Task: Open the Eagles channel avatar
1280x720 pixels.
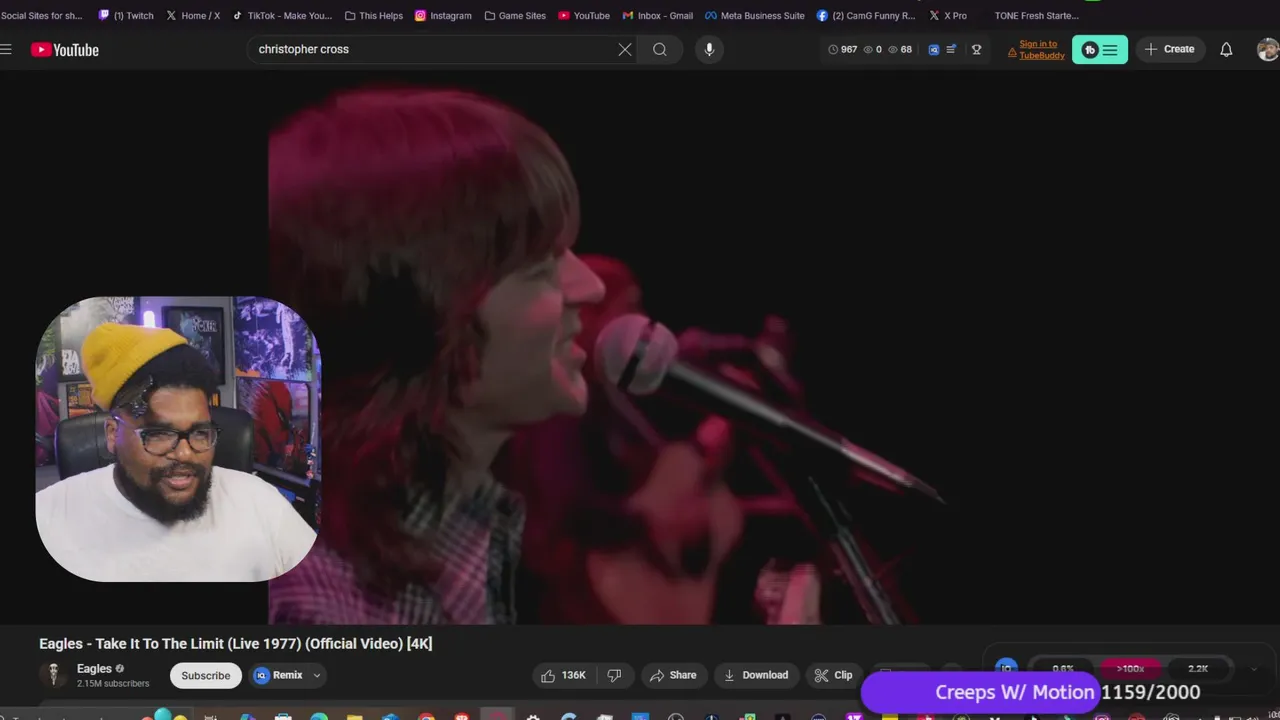Action: pyautogui.click(x=52, y=675)
